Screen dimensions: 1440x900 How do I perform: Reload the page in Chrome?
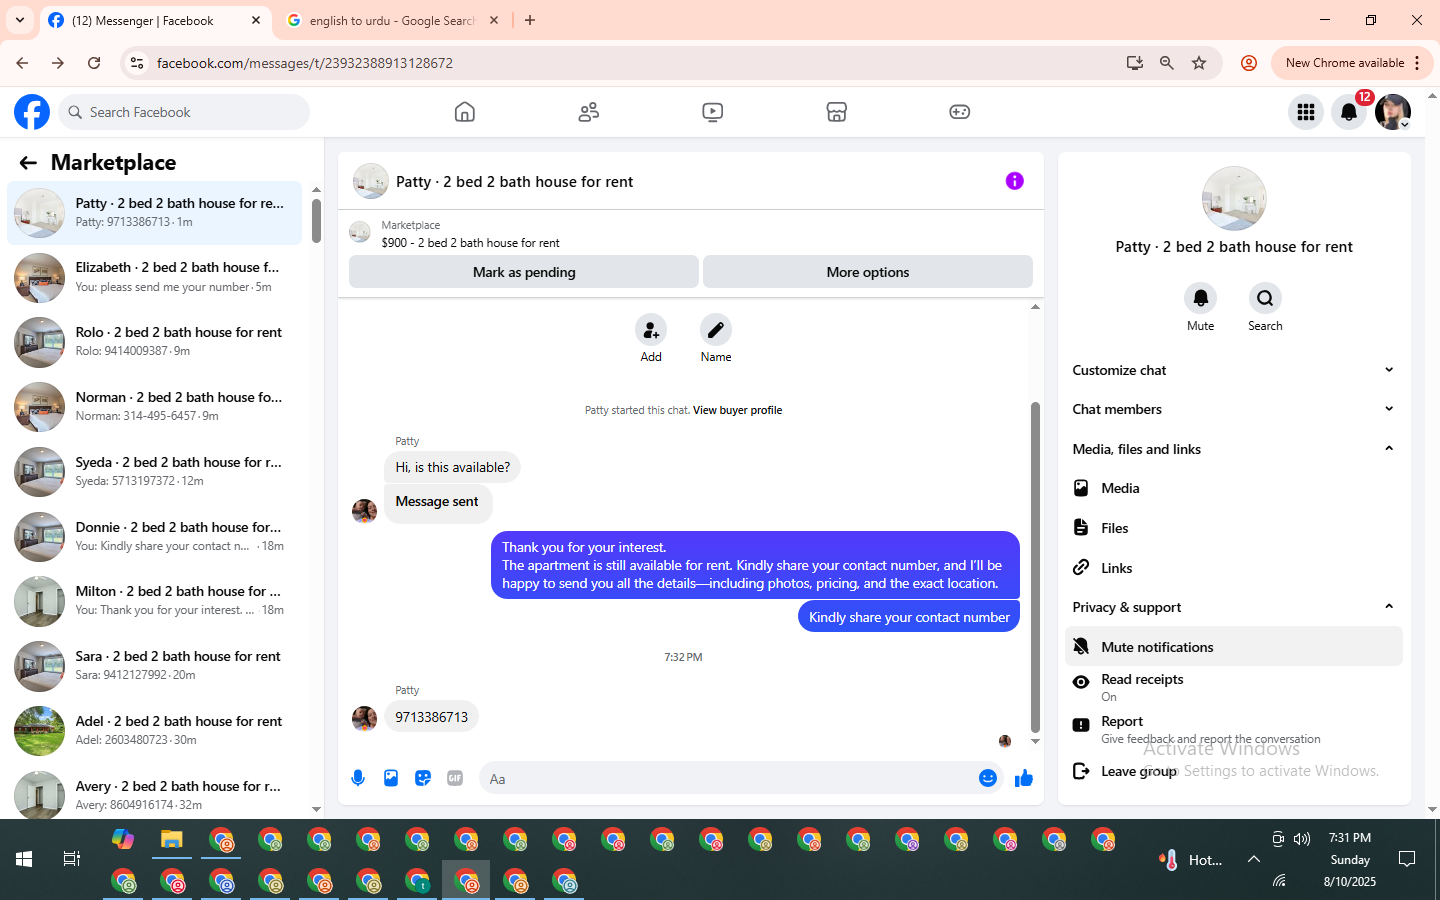94,63
